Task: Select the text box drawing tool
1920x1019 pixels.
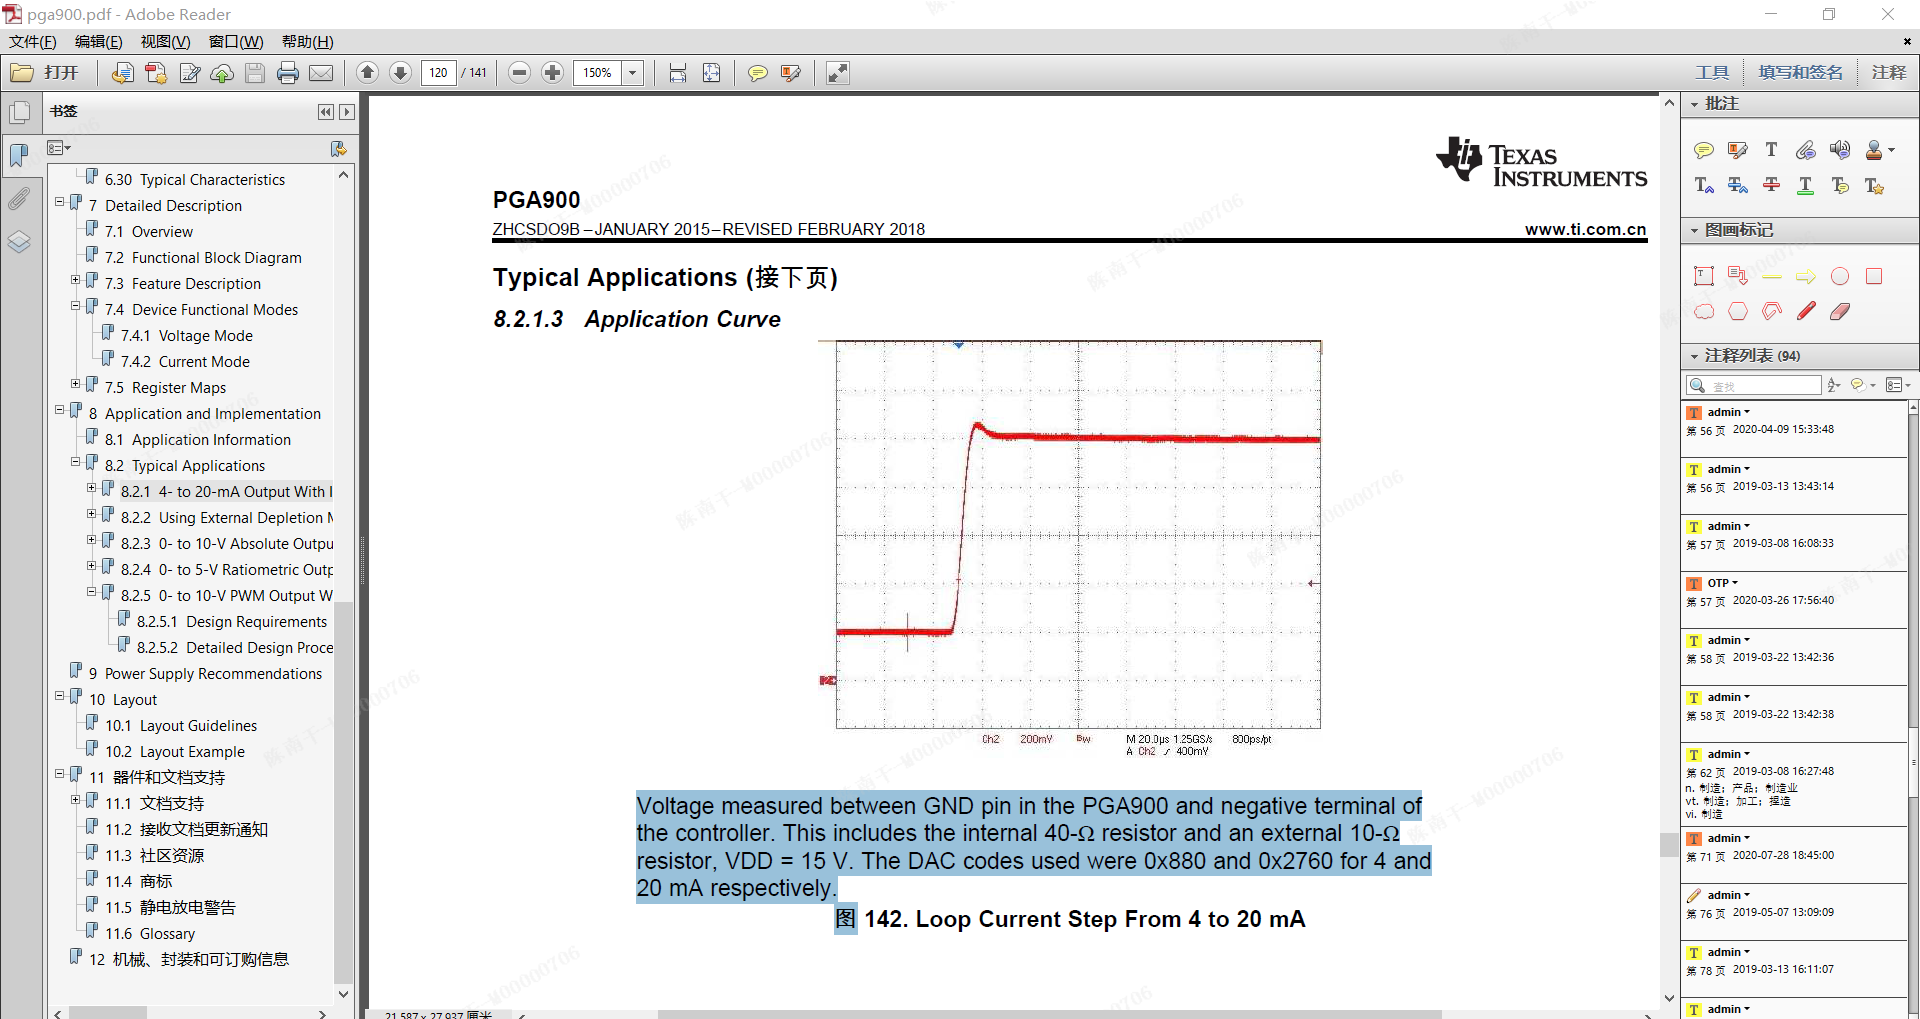Action: tap(1704, 276)
